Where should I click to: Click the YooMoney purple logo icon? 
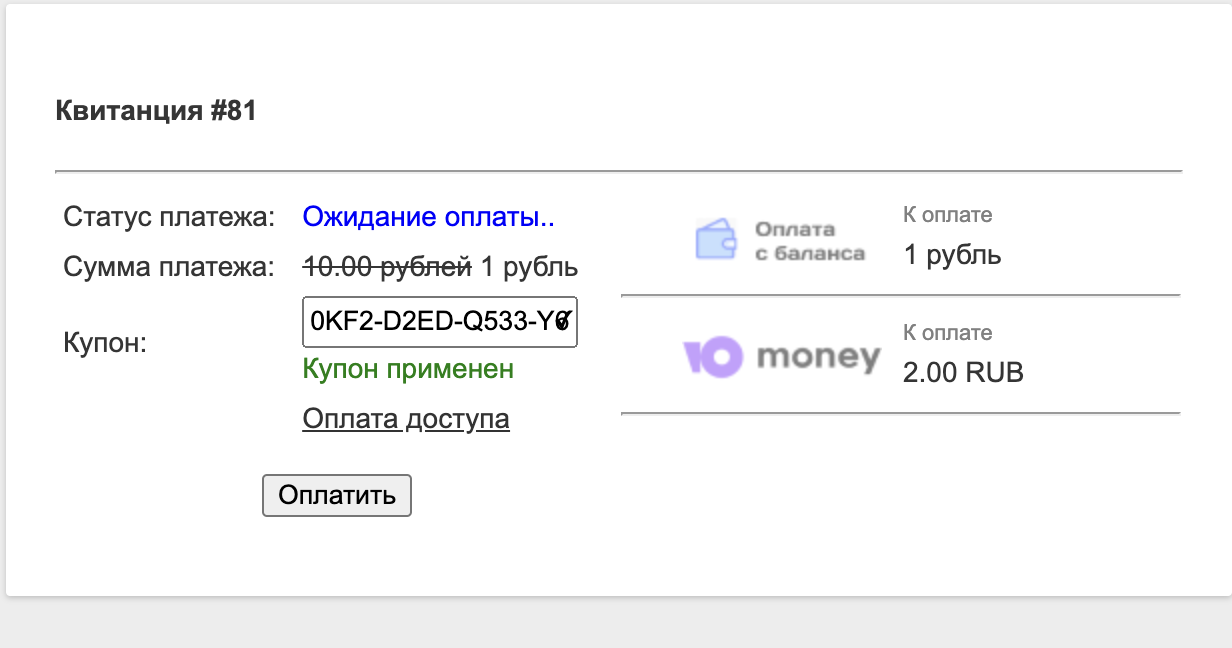point(712,357)
